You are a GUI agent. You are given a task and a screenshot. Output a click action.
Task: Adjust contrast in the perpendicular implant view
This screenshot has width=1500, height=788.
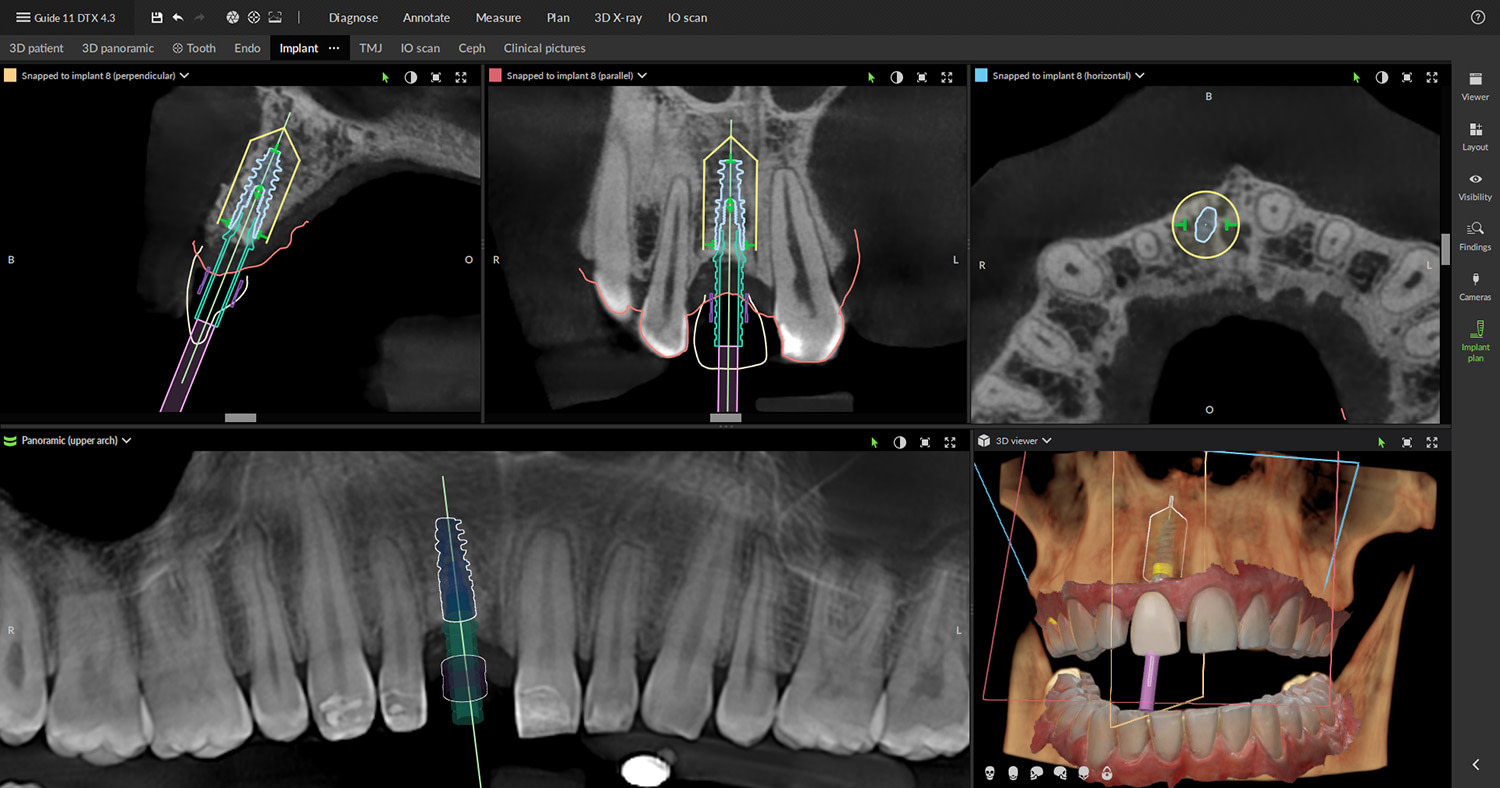[x=411, y=76]
